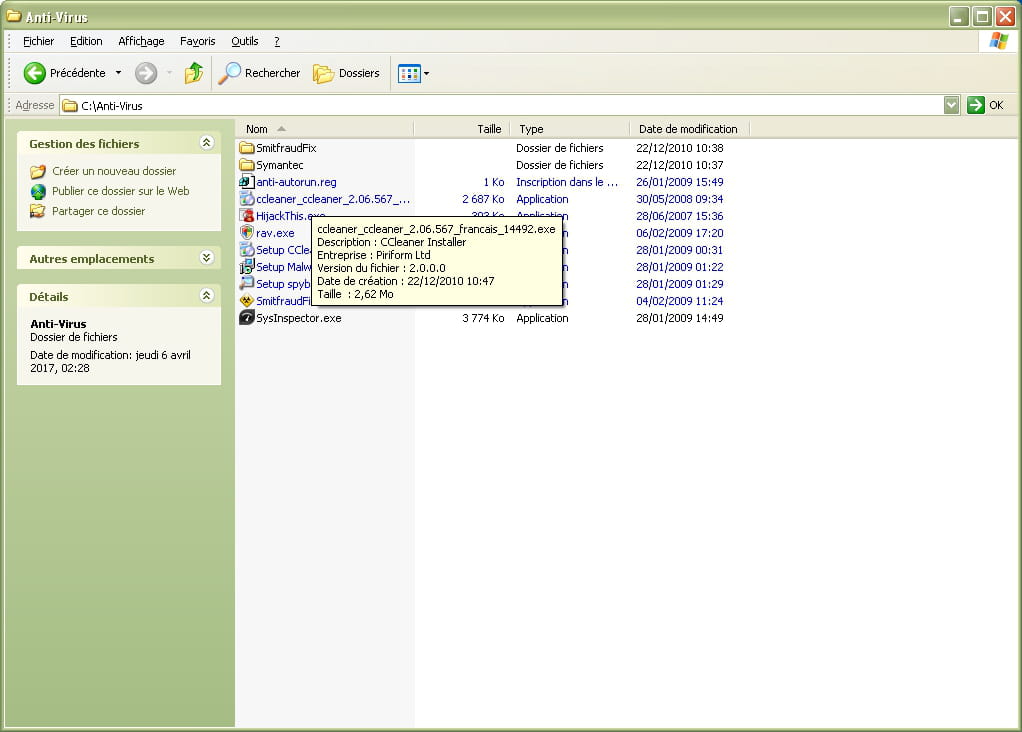Open the Affichage menu
The width and height of the screenshot is (1022, 732).
point(141,41)
